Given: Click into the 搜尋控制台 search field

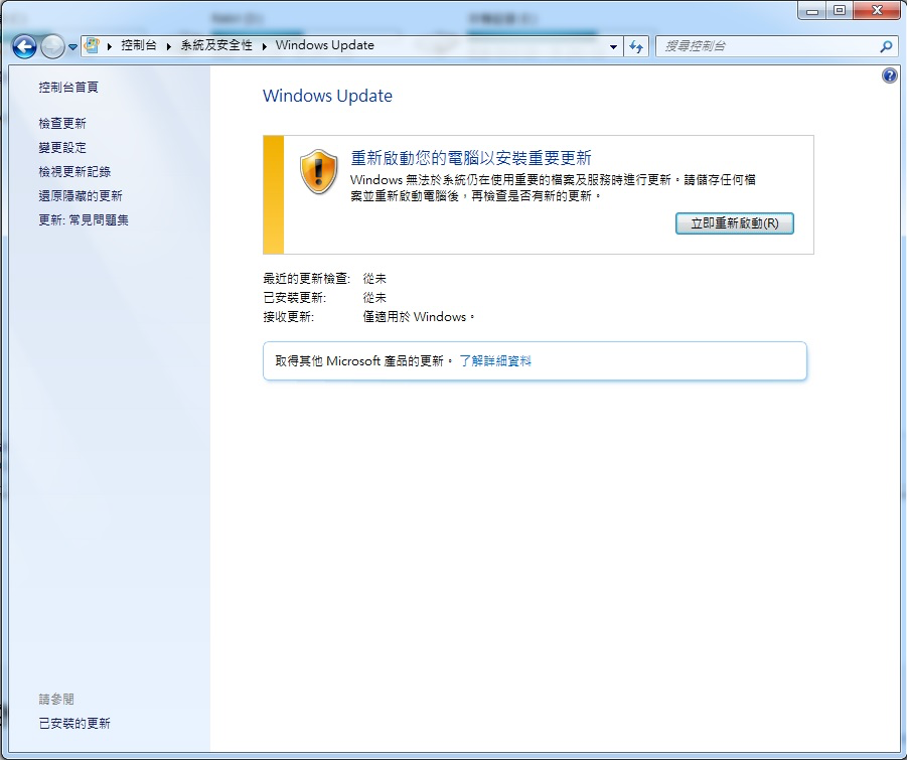Looking at the screenshot, I should tap(767, 46).
